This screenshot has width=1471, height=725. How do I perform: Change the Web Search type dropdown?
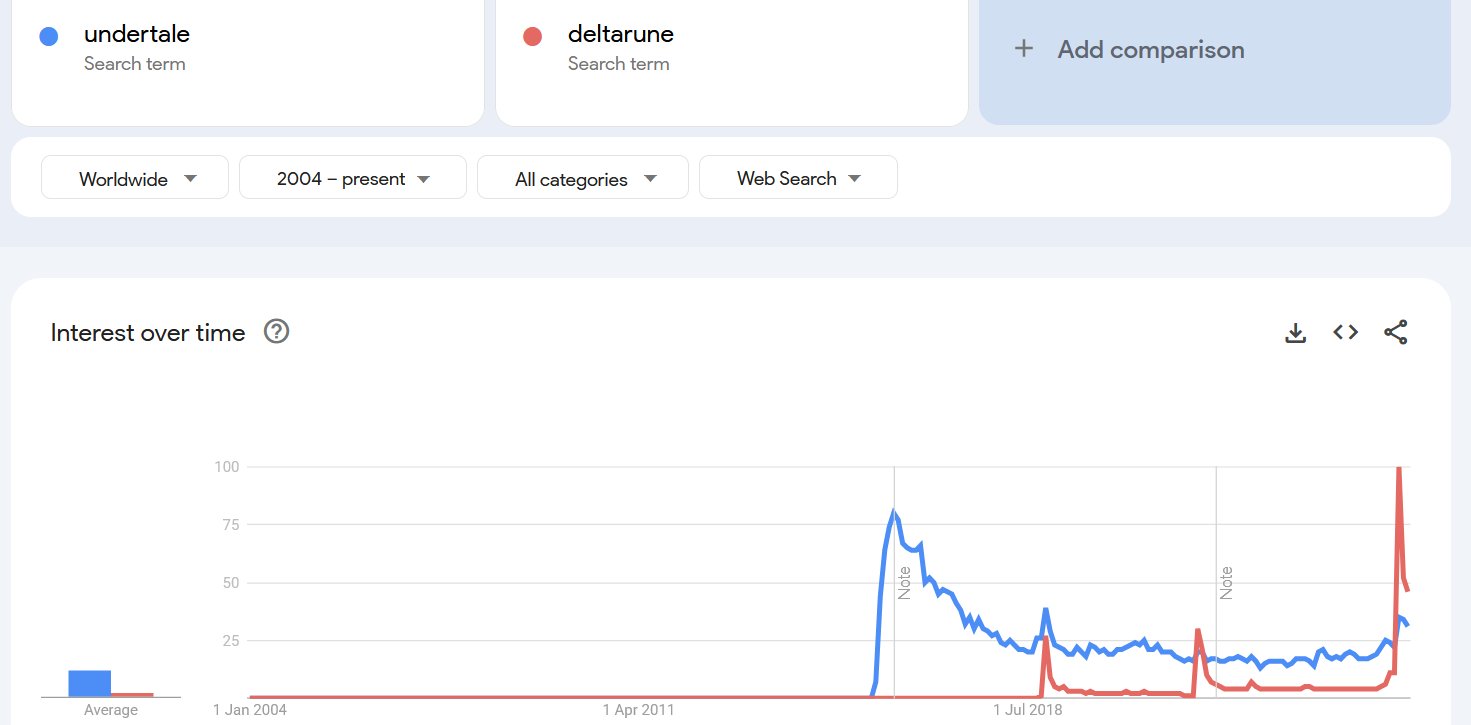pyautogui.click(x=798, y=178)
